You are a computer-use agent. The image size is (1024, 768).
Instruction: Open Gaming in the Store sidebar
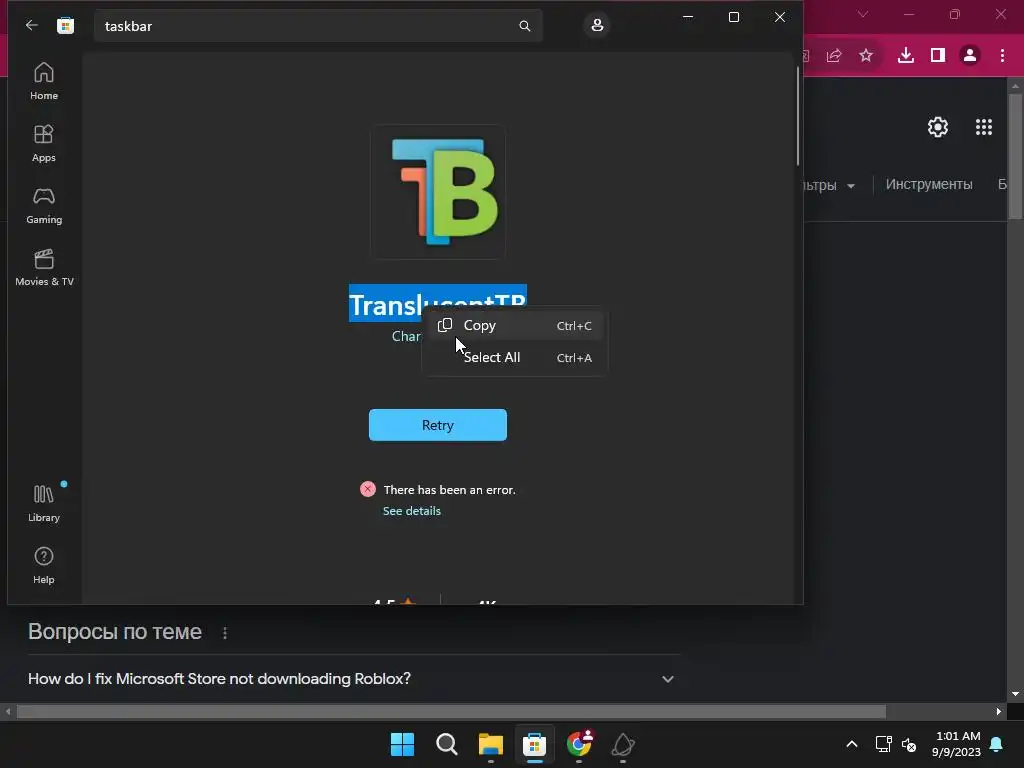coord(44,205)
